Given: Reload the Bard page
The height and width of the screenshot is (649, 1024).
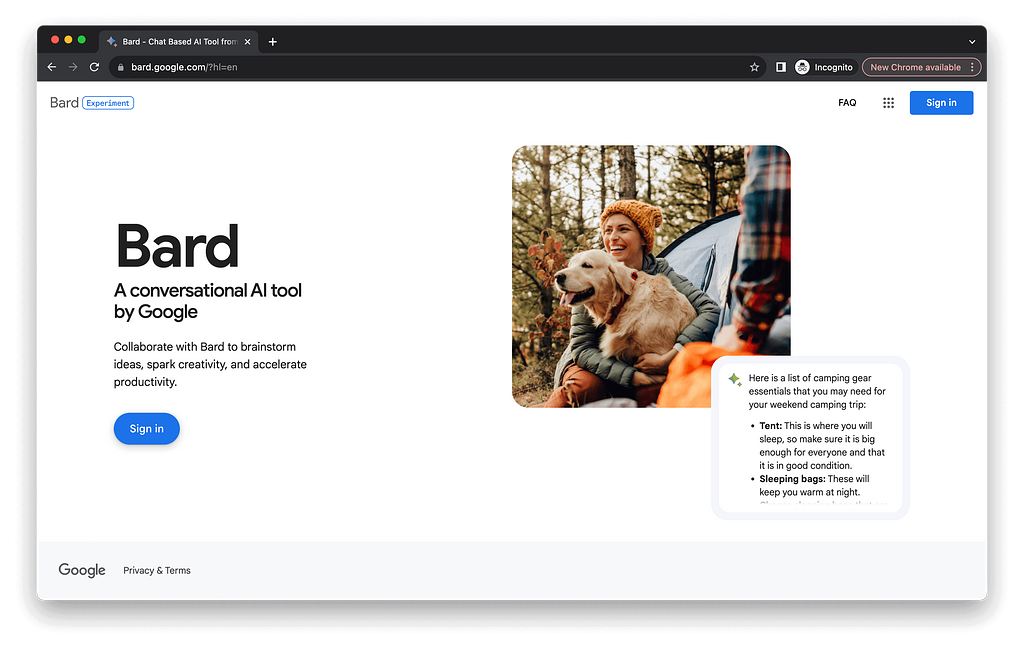Looking at the screenshot, I should click(x=94, y=67).
